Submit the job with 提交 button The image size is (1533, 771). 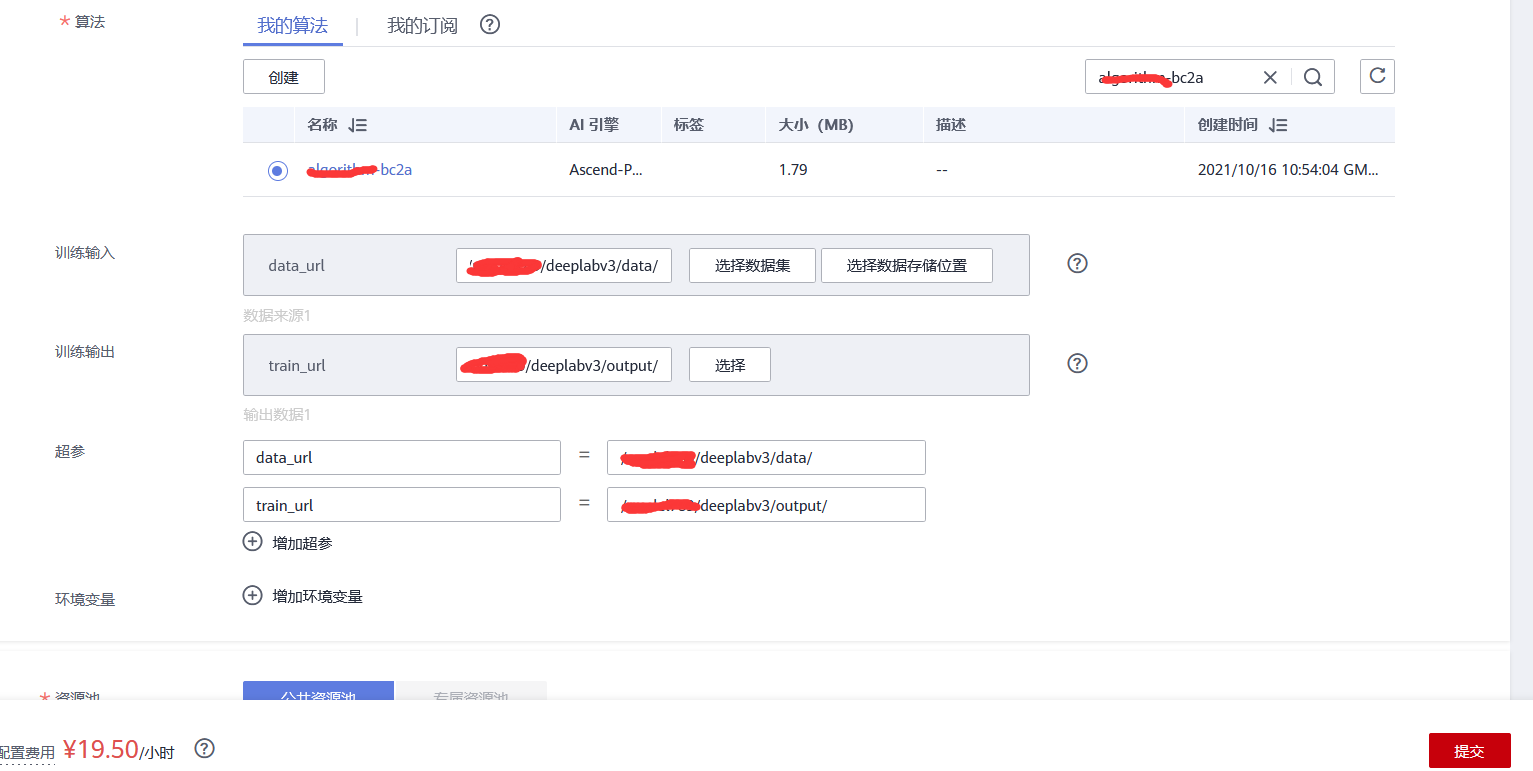[1469, 751]
